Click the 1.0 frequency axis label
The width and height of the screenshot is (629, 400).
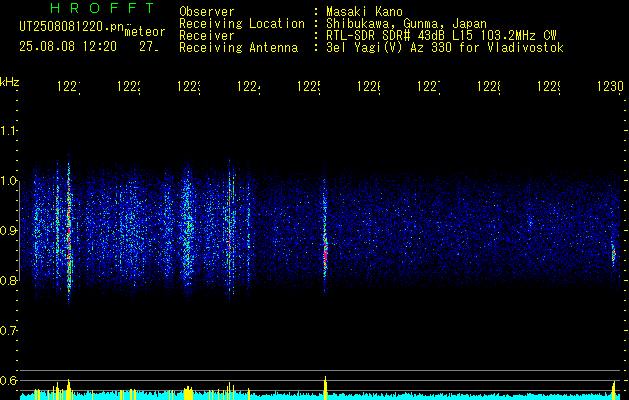(8, 181)
